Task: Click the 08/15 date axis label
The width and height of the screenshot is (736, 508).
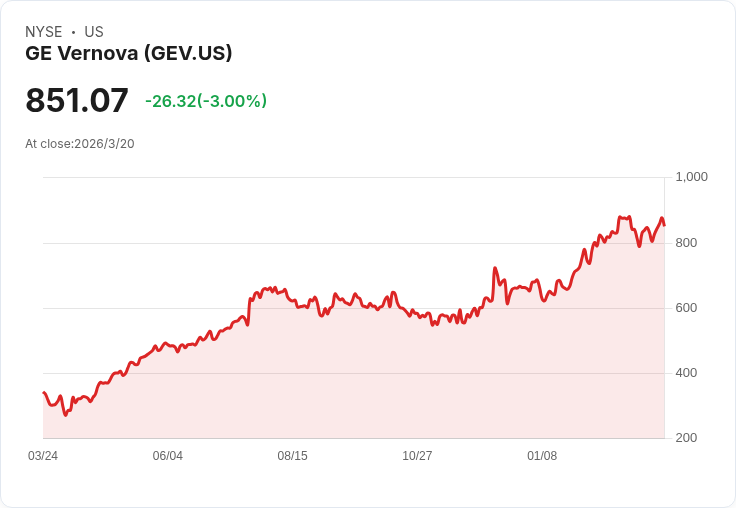Action: tap(292, 456)
